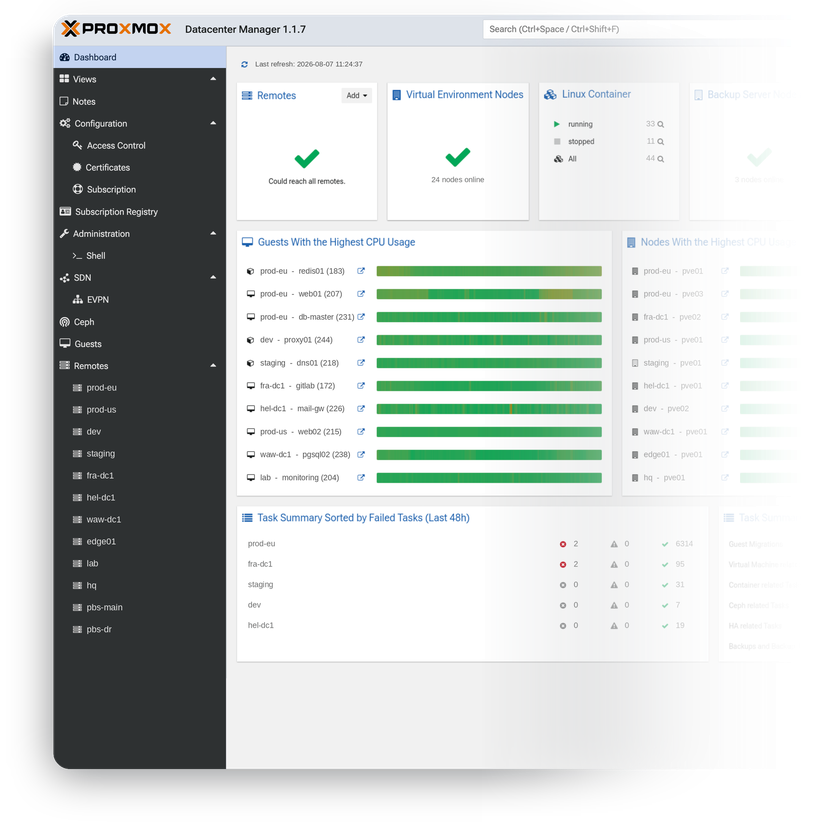Open the Add dropdown in Remotes panel
The image size is (840, 836).
point(357,95)
